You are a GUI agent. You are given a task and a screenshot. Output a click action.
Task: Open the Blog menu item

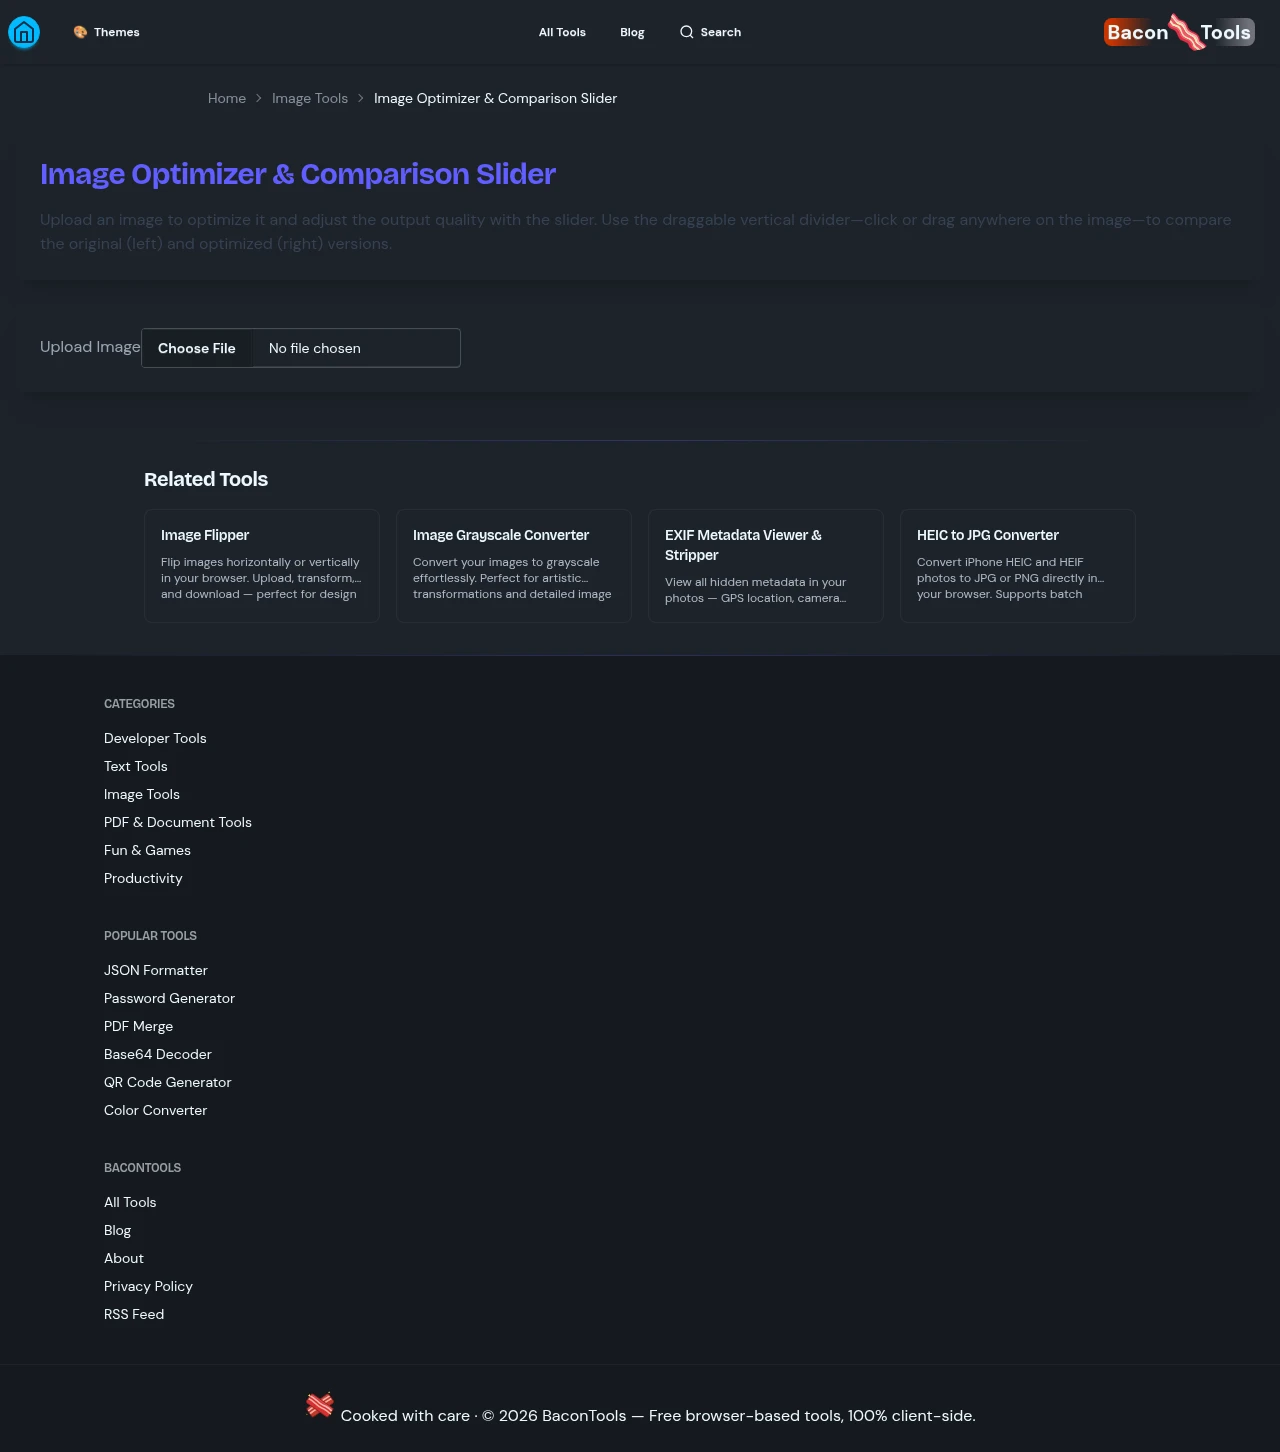[x=632, y=32]
